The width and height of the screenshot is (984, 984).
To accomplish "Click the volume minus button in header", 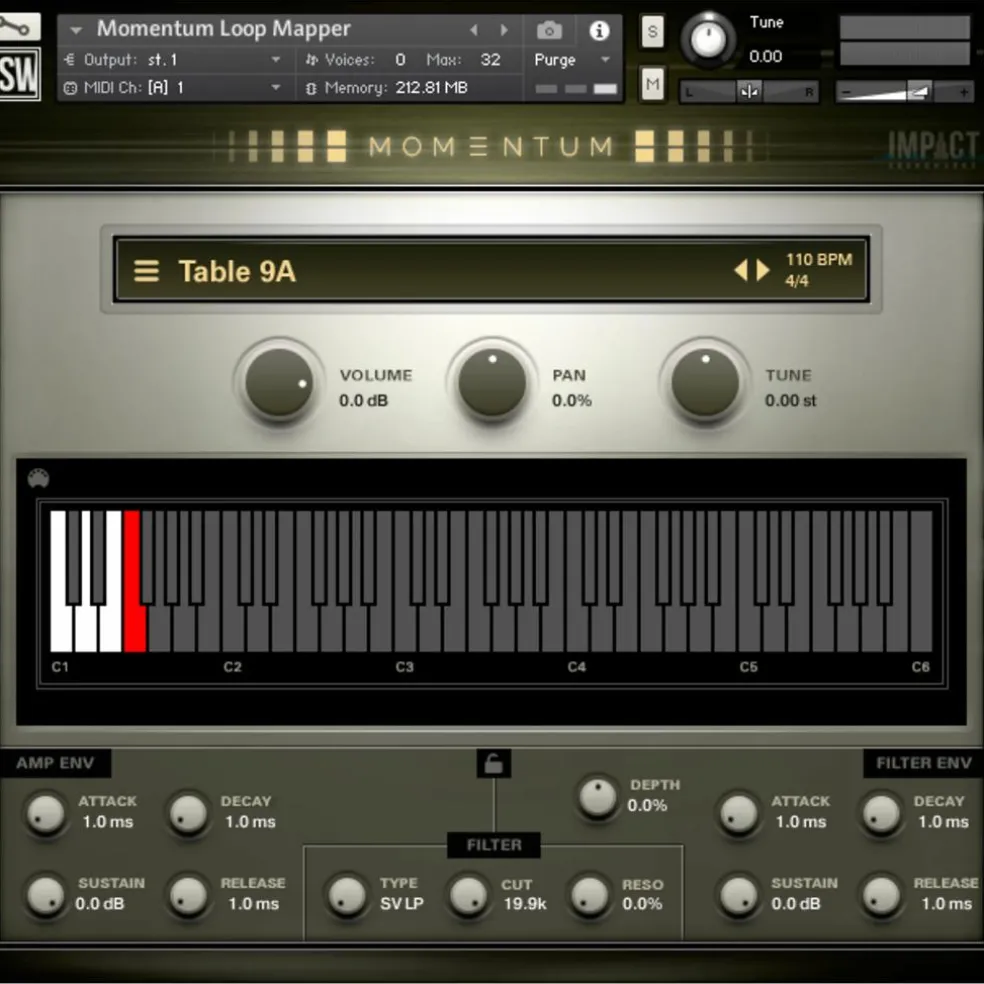I will click(x=846, y=92).
